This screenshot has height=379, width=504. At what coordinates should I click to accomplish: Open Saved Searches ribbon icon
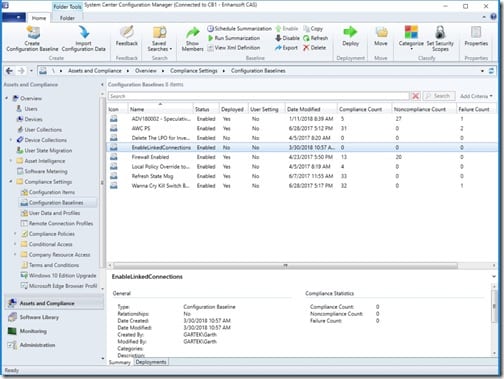[x=159, y=33]
